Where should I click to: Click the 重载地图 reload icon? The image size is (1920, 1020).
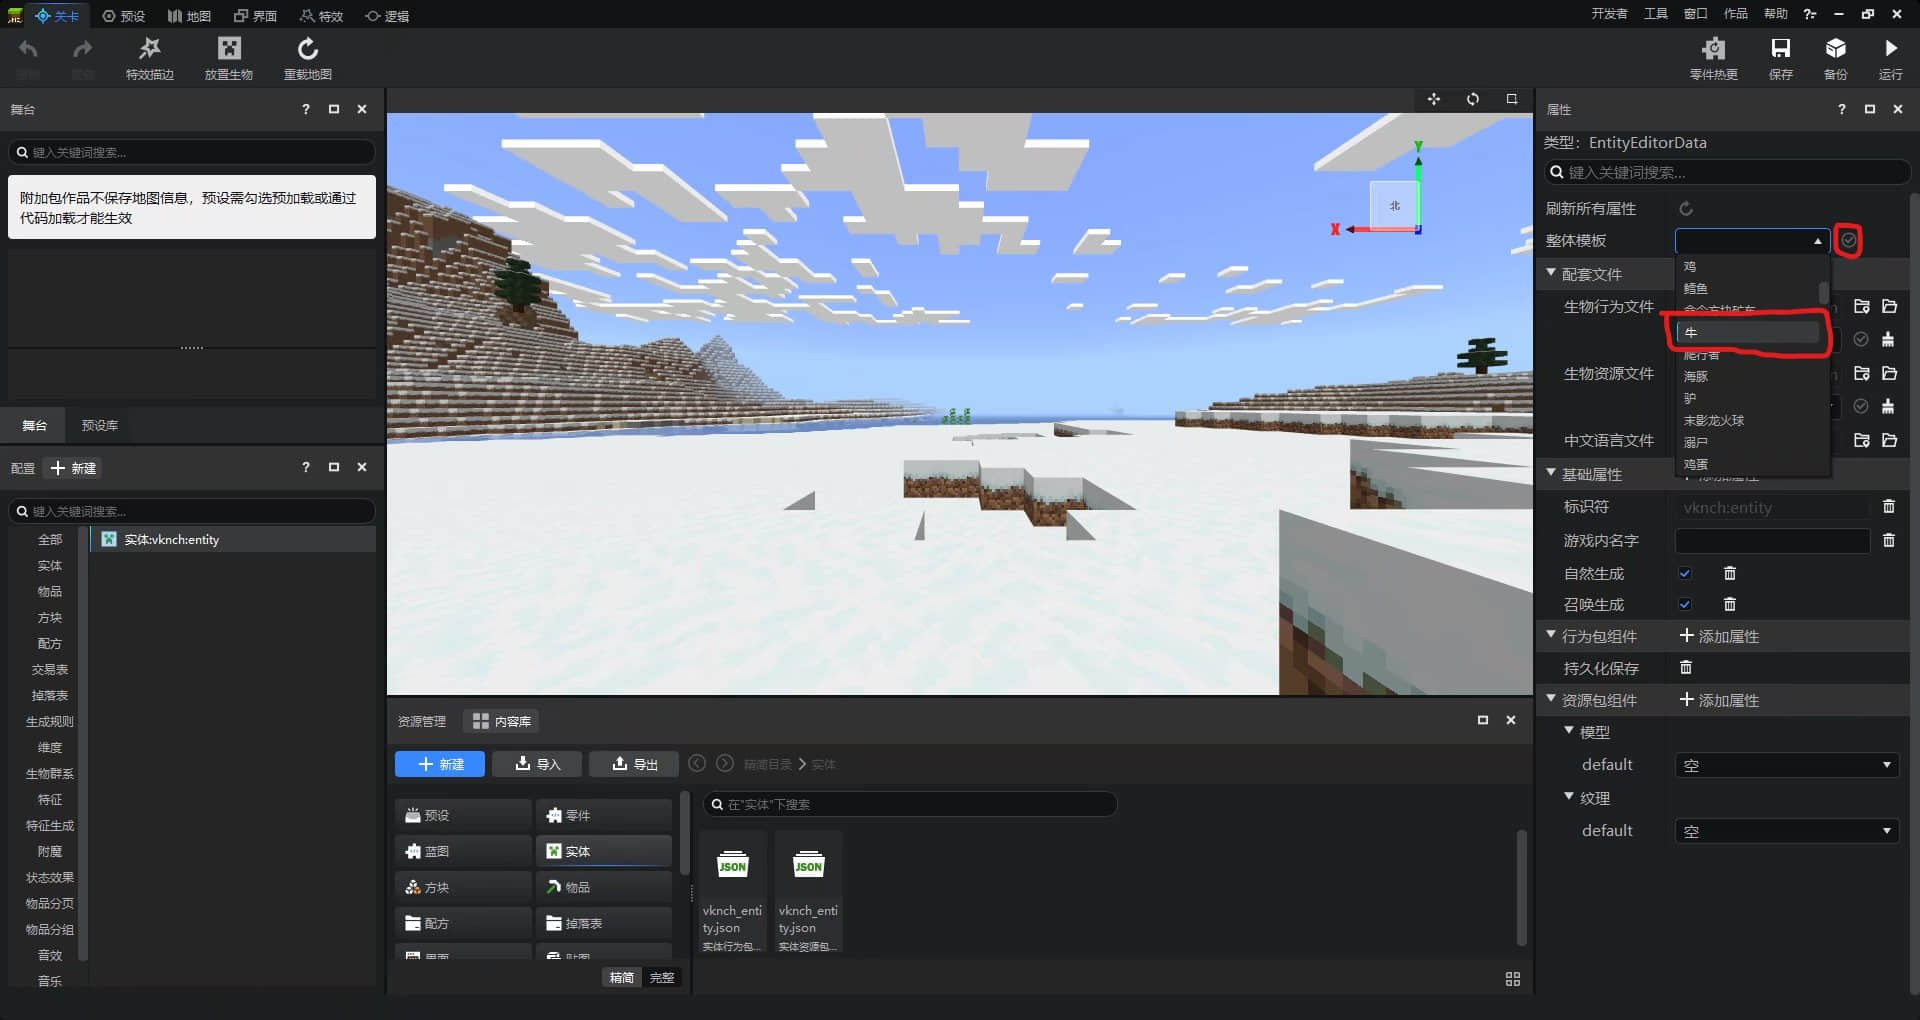(308, 49)
